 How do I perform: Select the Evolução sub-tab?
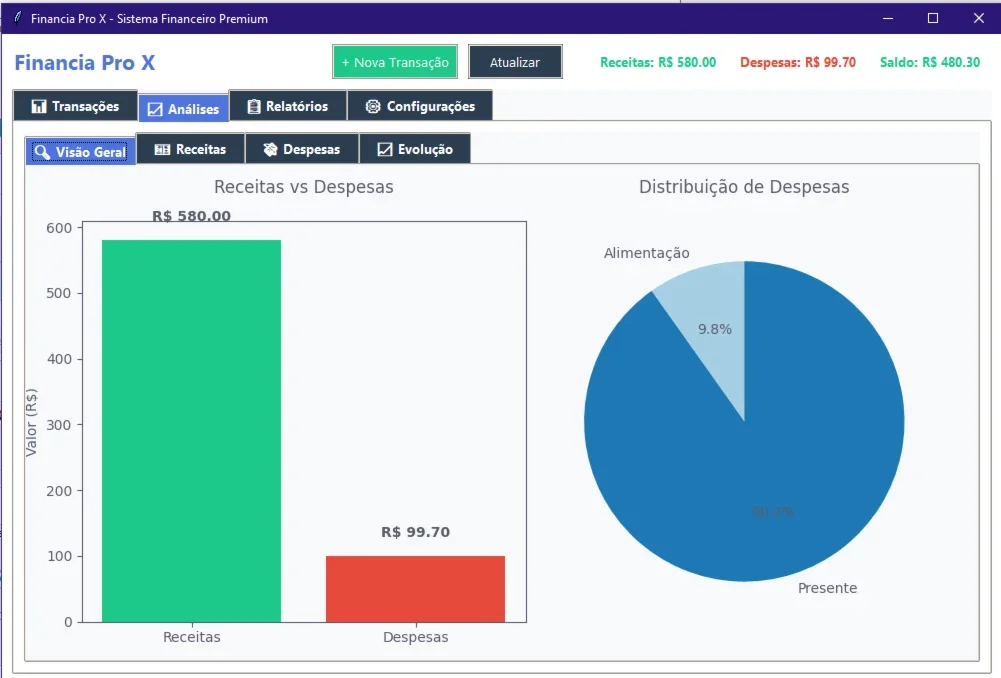[x=415, y=149]
